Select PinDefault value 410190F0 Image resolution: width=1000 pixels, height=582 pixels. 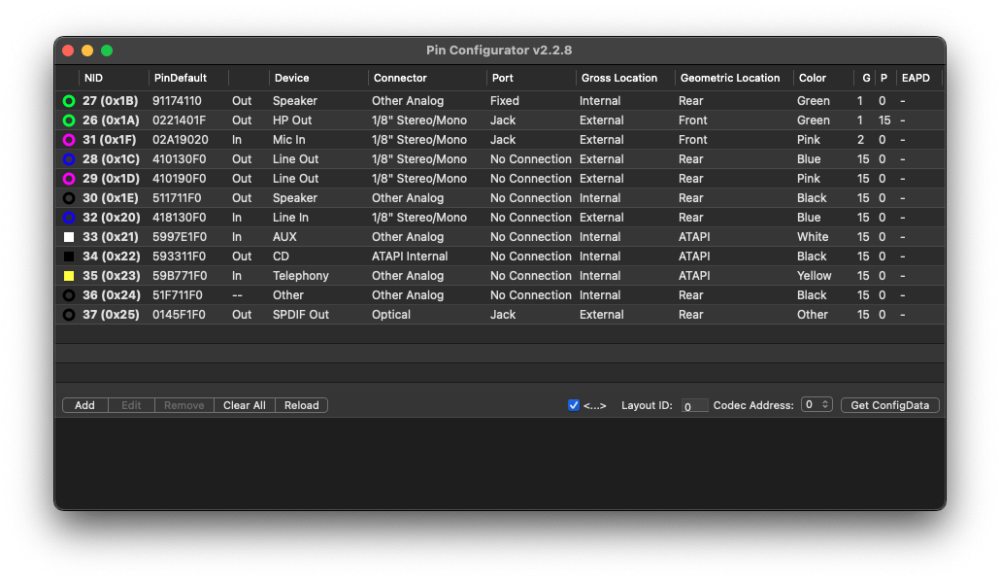(179, 178)
